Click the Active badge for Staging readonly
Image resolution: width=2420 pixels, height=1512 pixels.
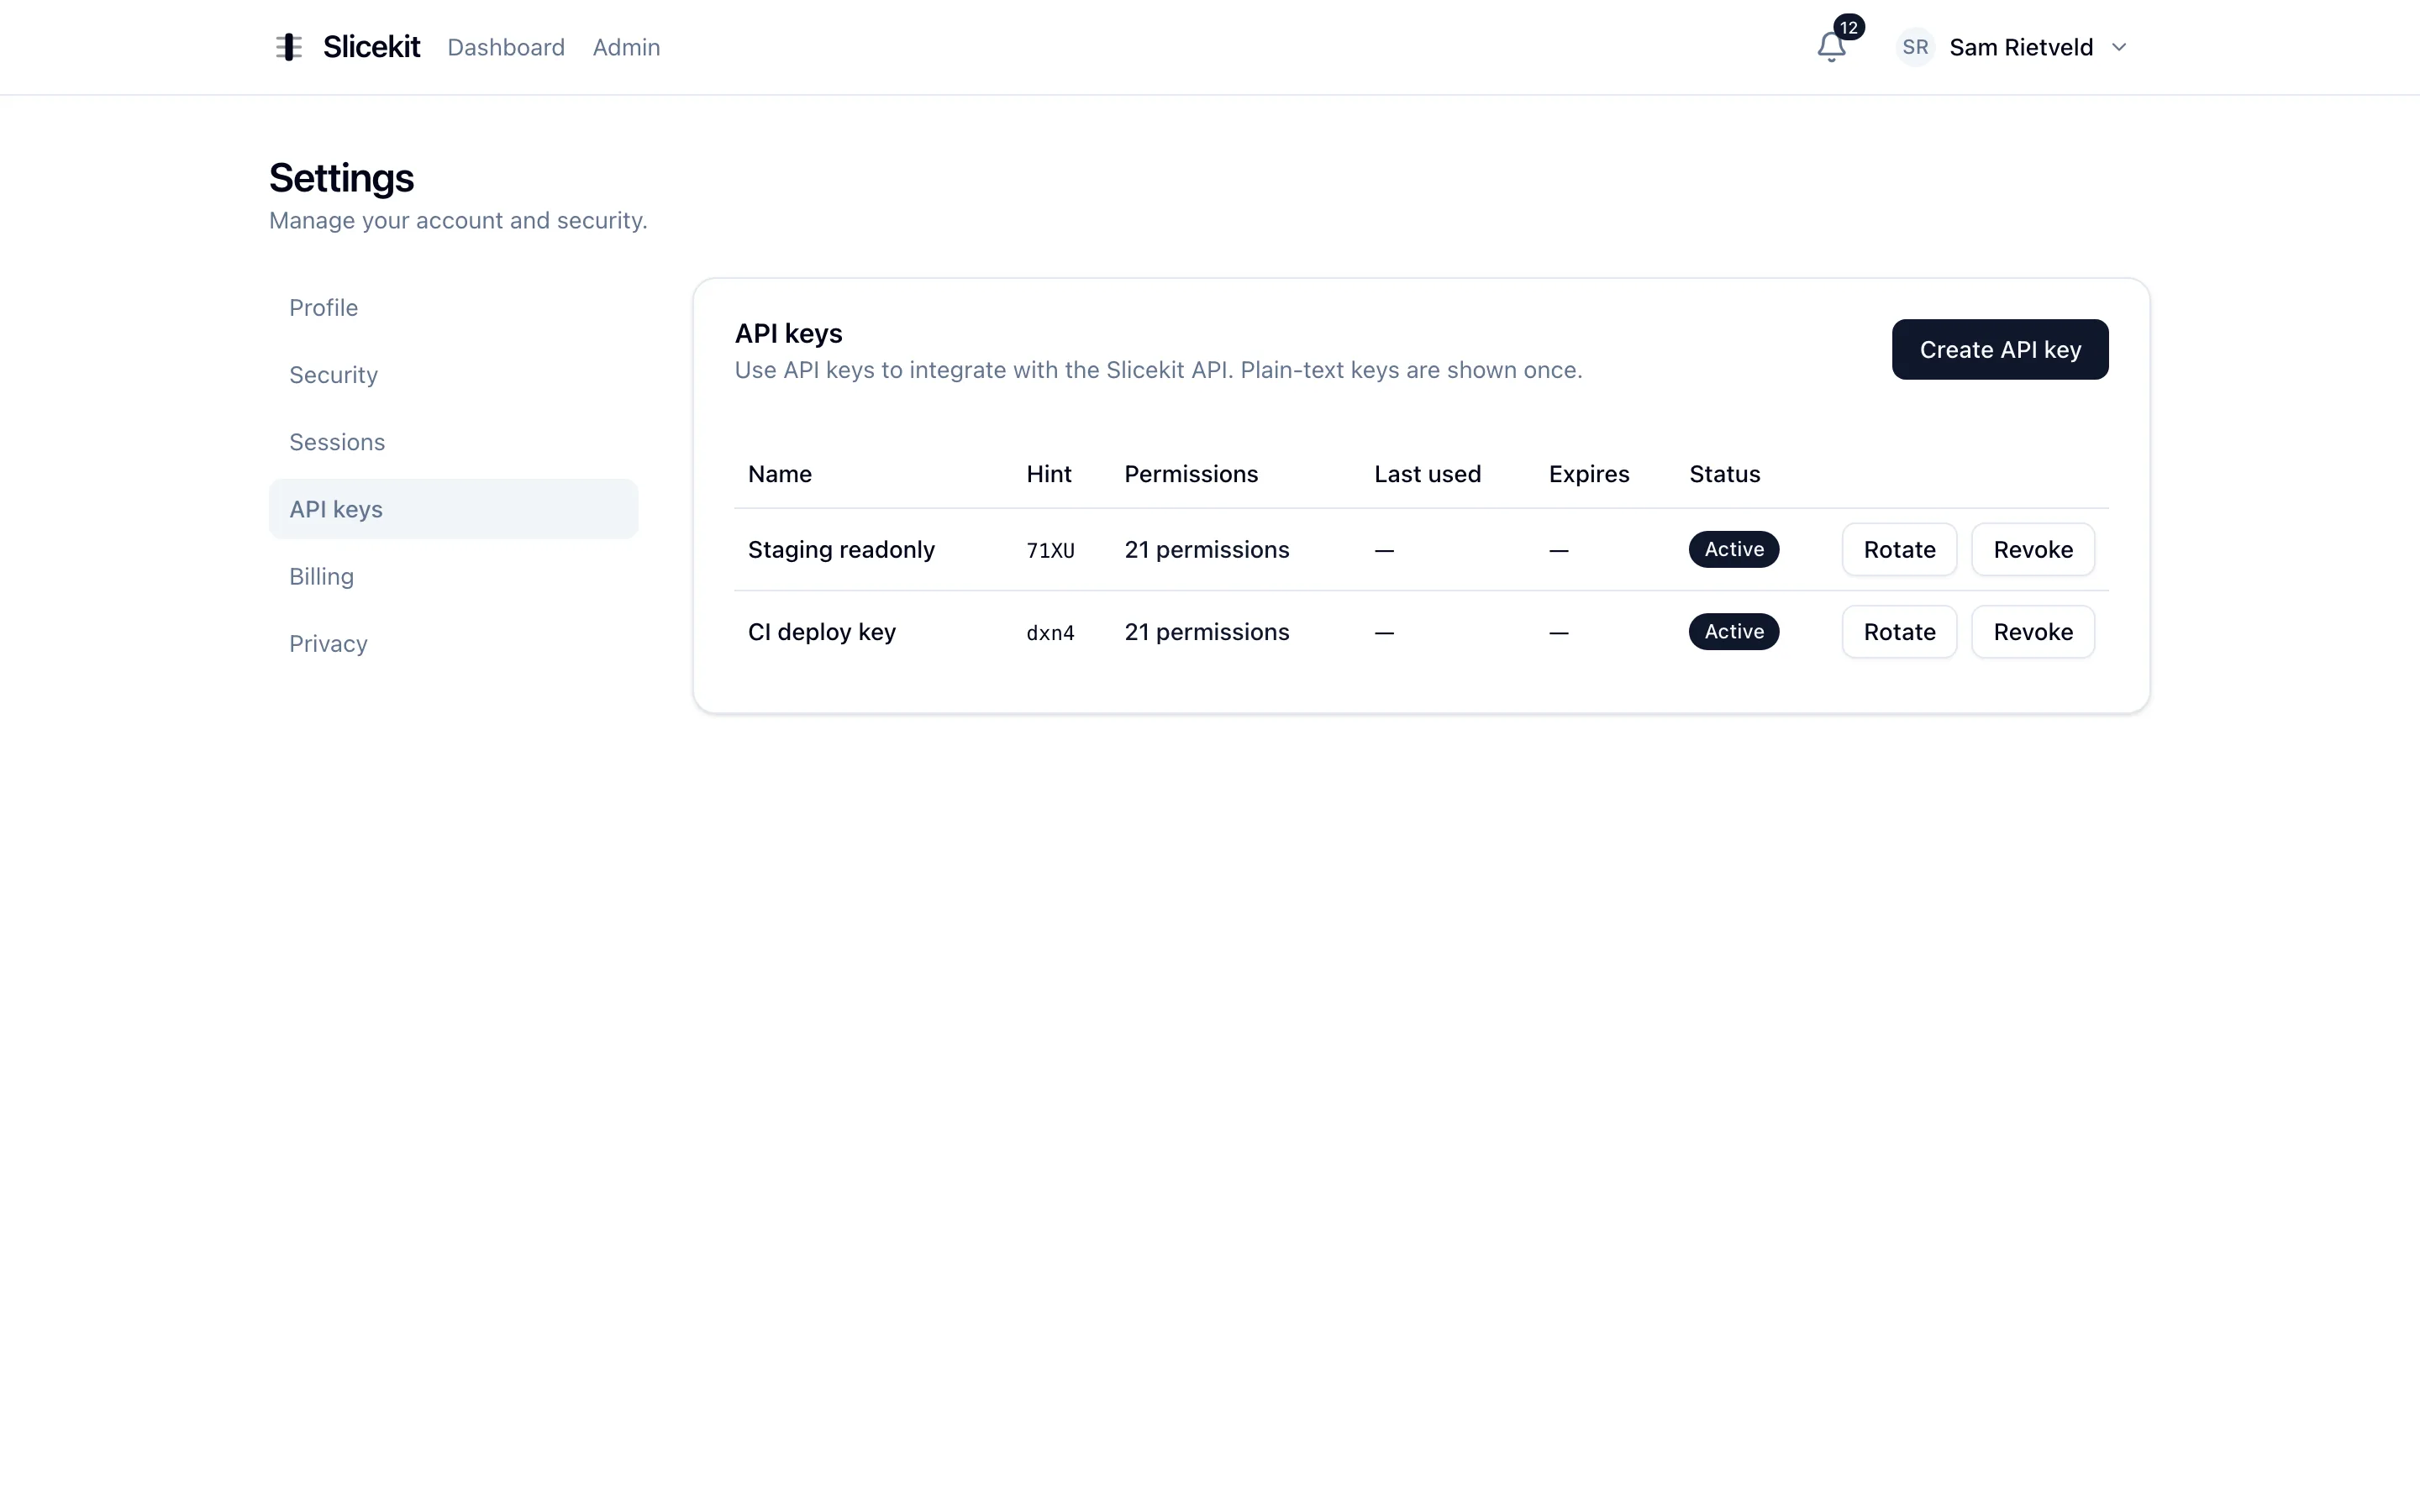pos(1734,549)
